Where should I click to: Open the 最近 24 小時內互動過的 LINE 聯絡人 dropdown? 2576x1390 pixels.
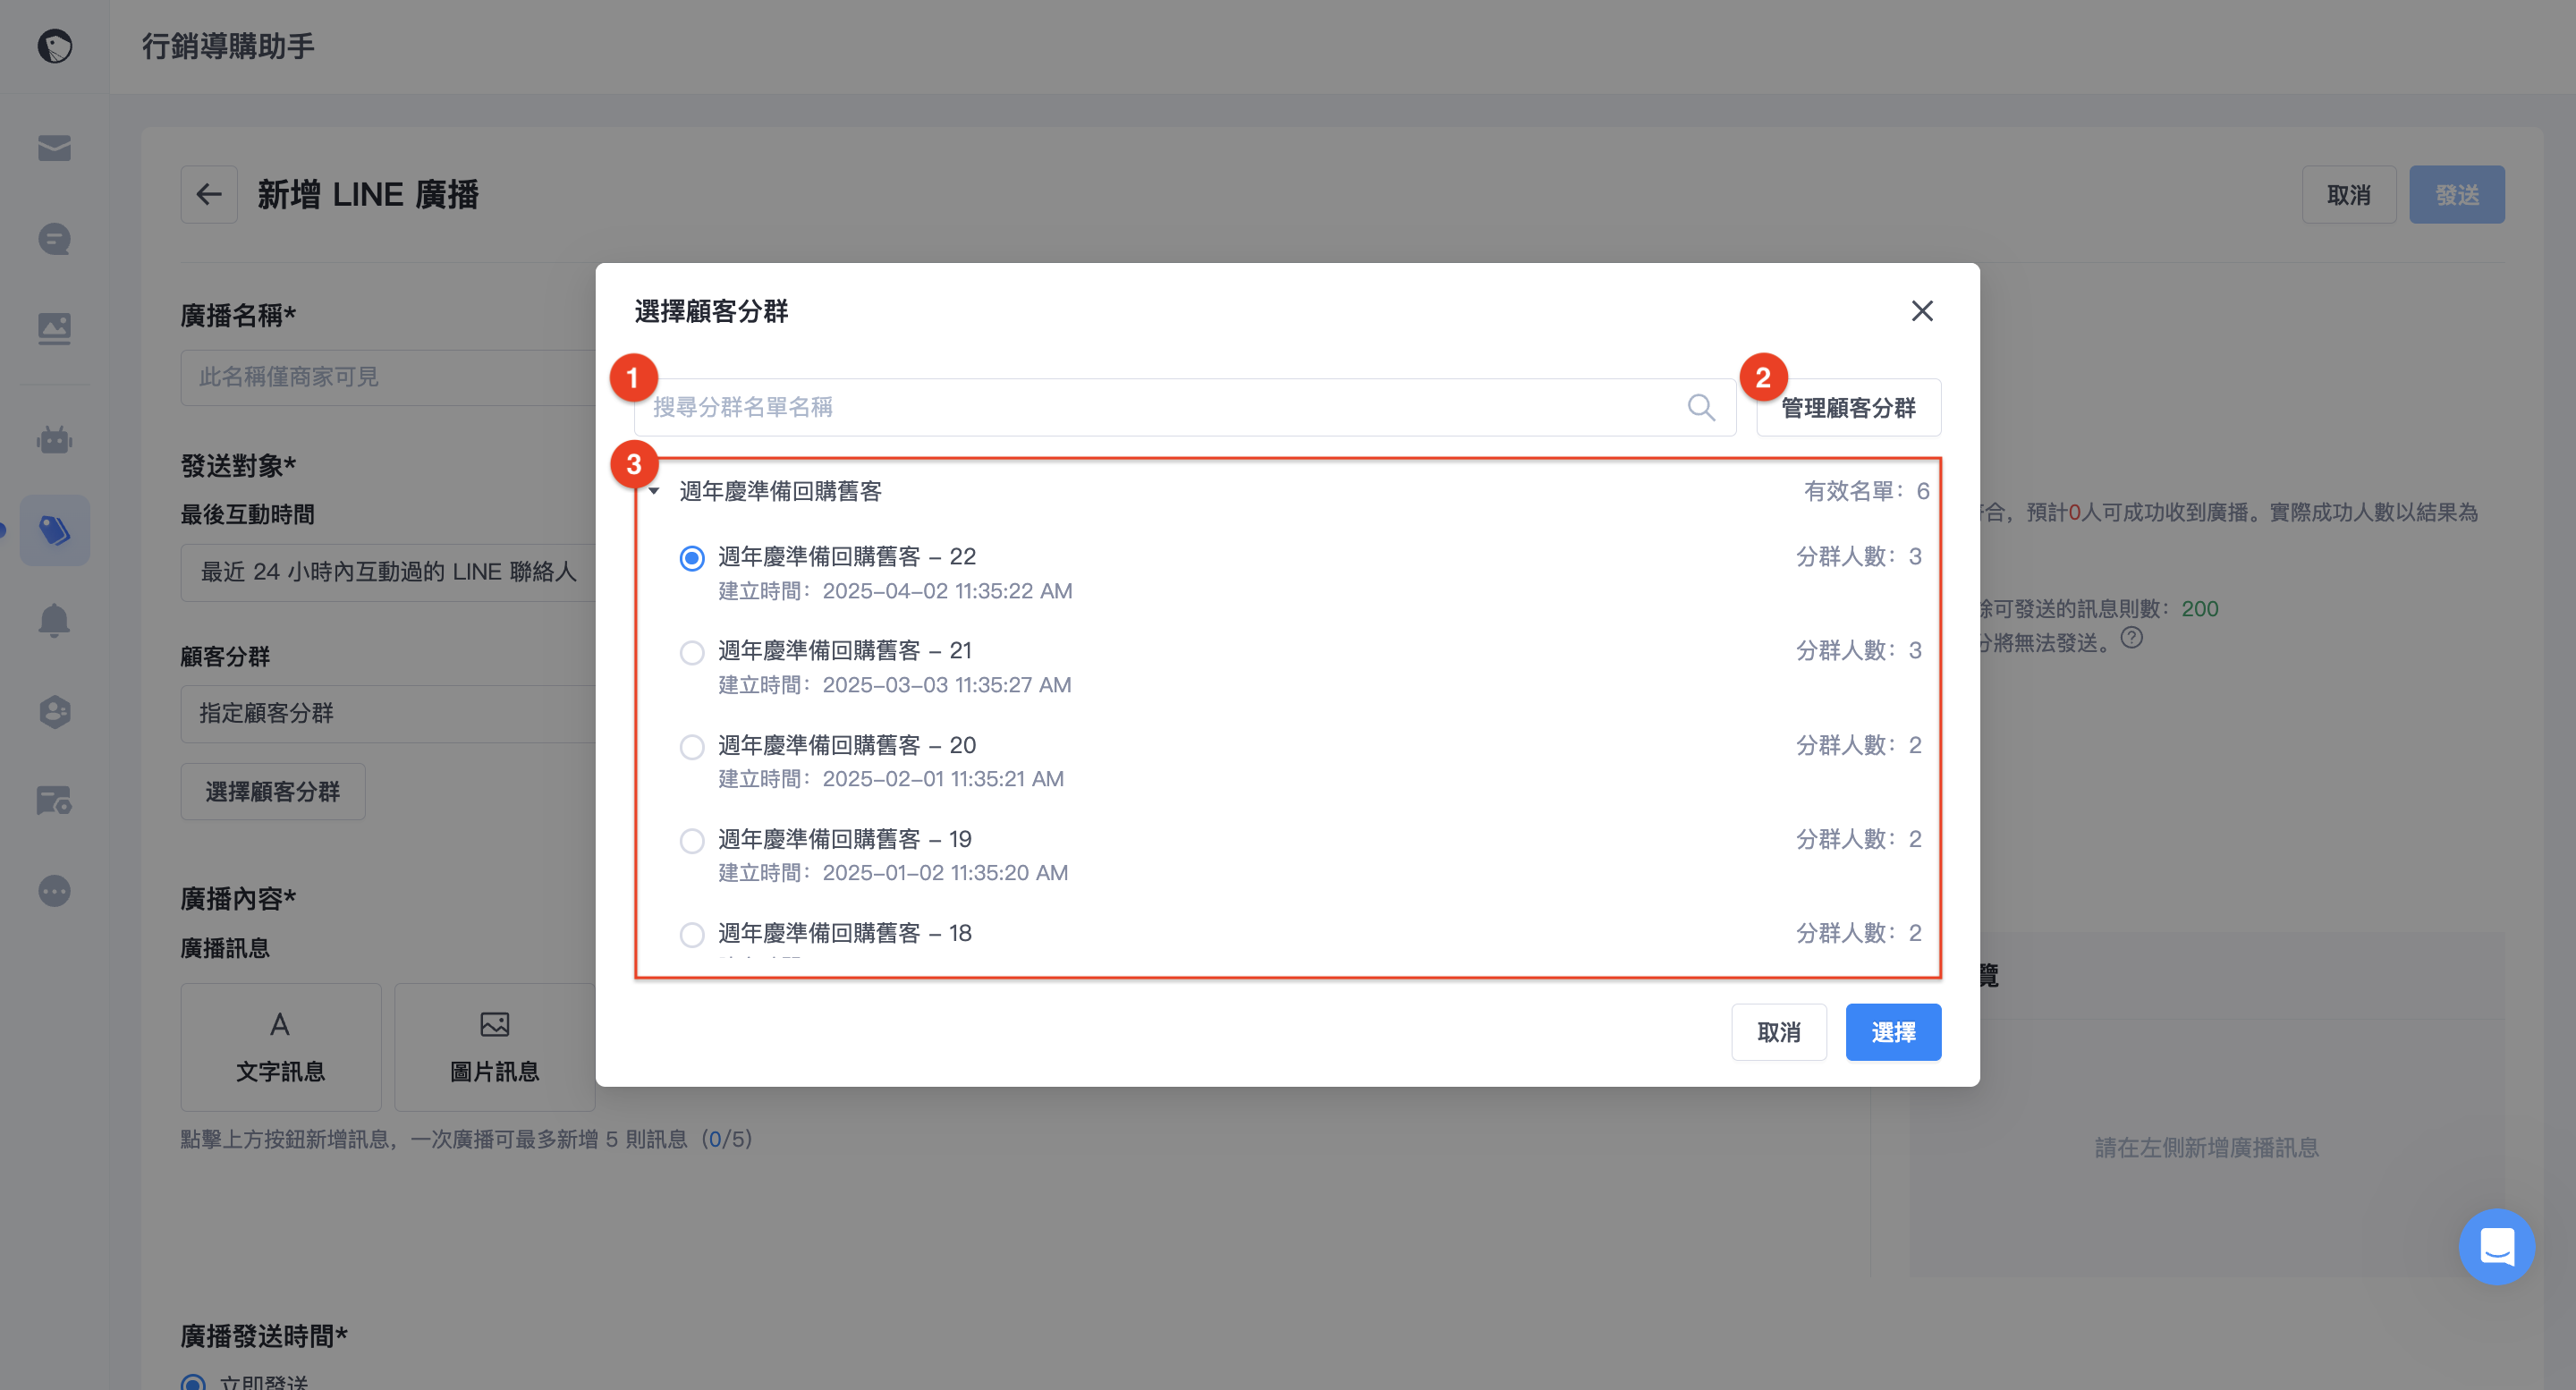point(388,572)
